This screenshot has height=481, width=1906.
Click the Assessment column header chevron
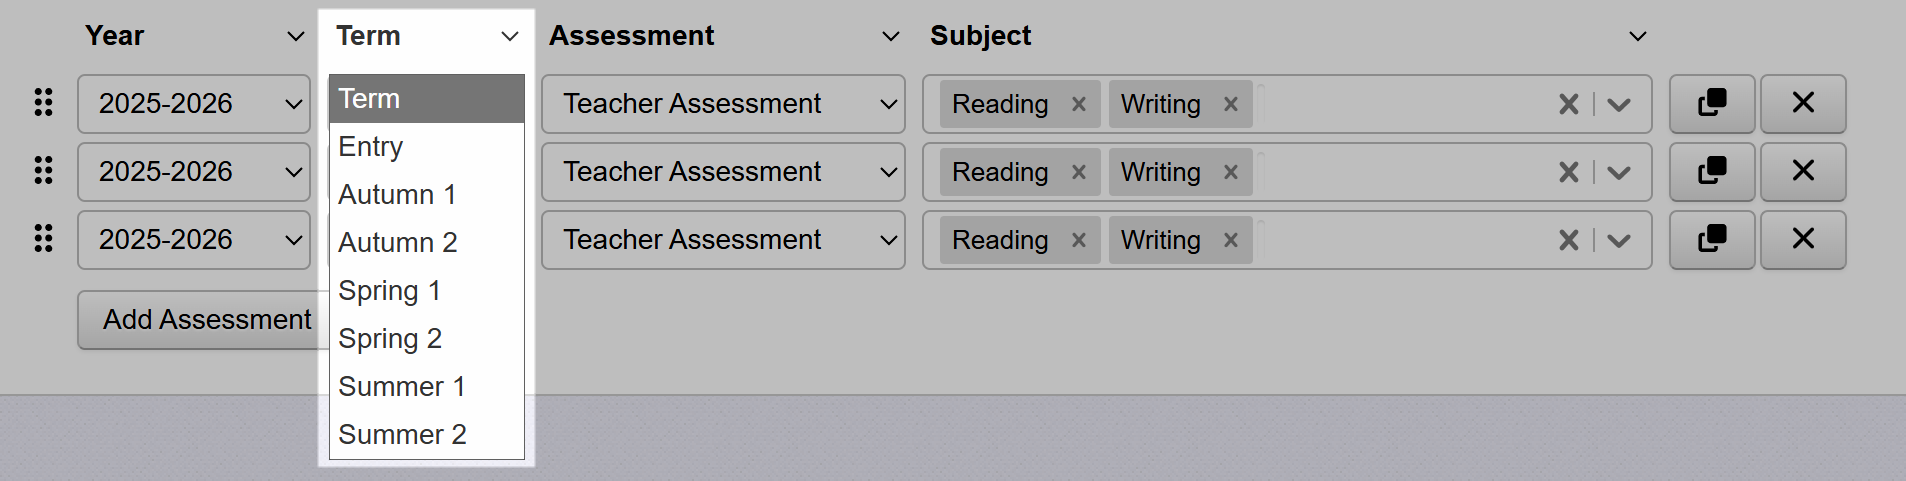(x=890, y=37)
